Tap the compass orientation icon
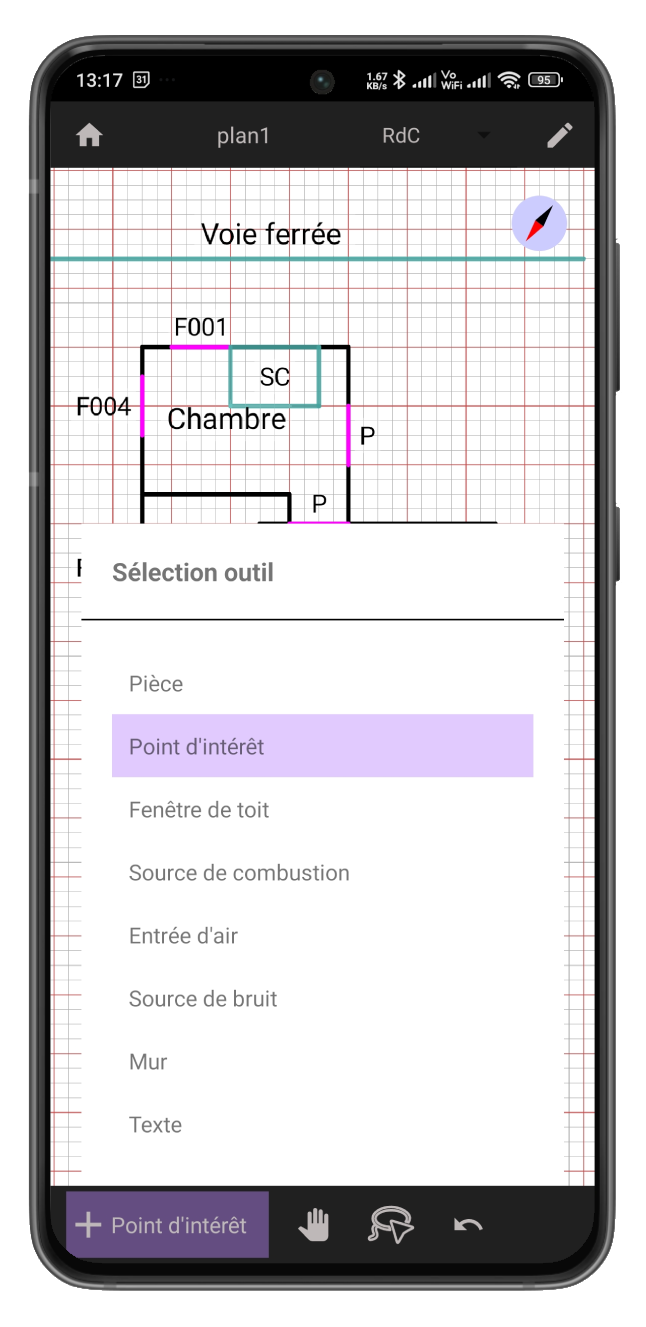The height and width of the screenshot is (1327, 646). click(539, 223)
